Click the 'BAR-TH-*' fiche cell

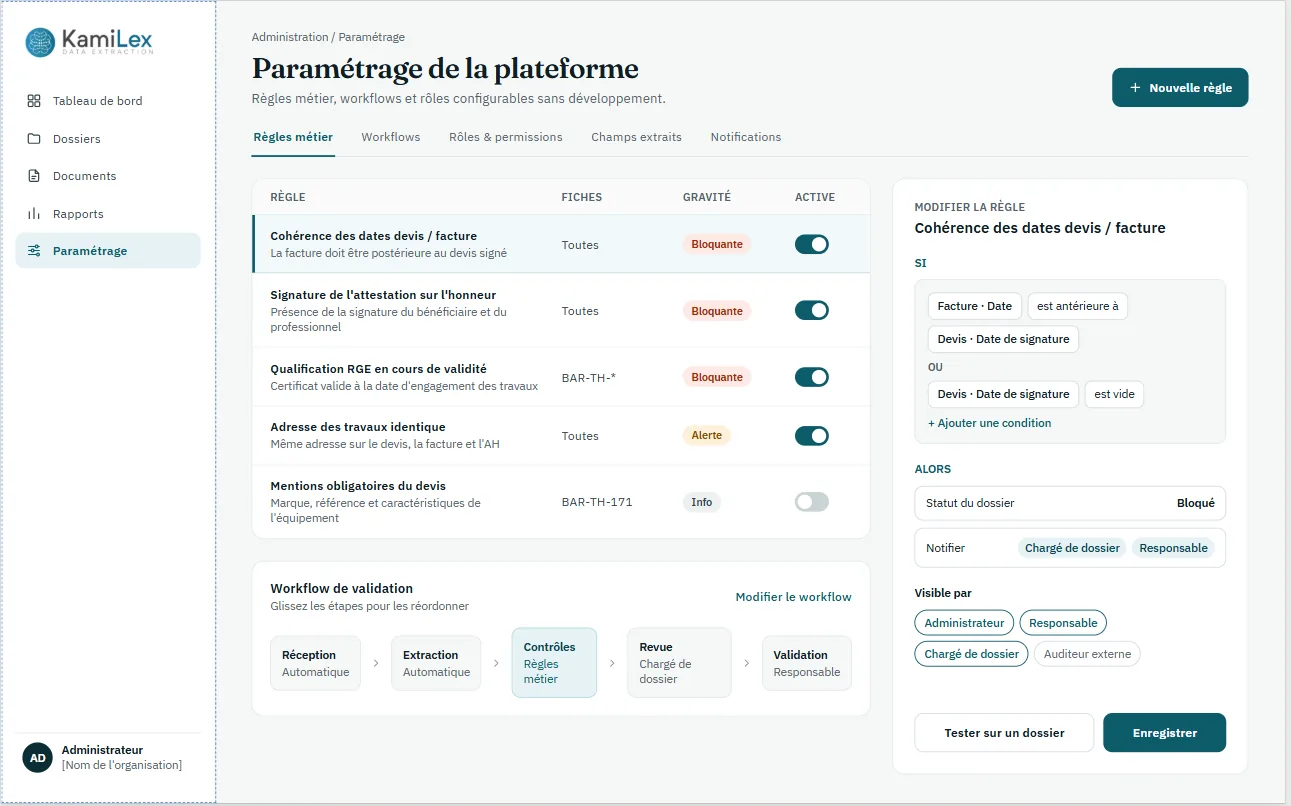click(x=589, y=377)
